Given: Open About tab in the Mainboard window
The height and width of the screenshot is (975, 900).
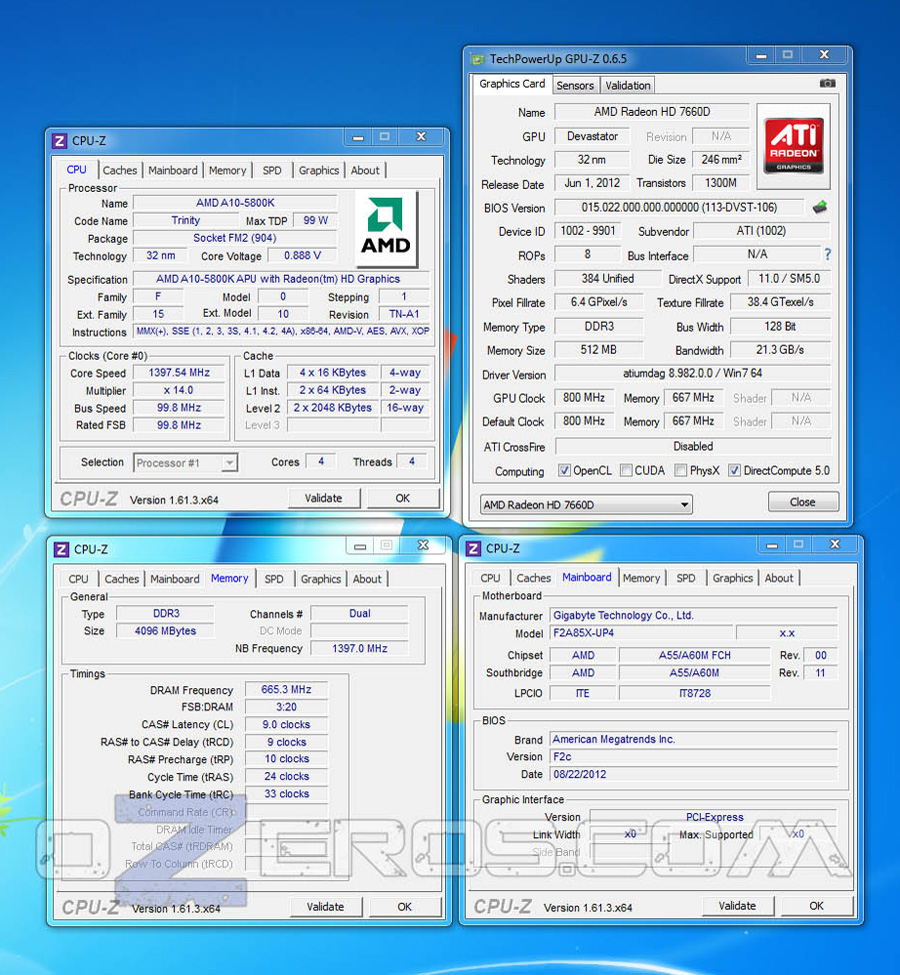Looking at the screenshot, I should point(779,578).
